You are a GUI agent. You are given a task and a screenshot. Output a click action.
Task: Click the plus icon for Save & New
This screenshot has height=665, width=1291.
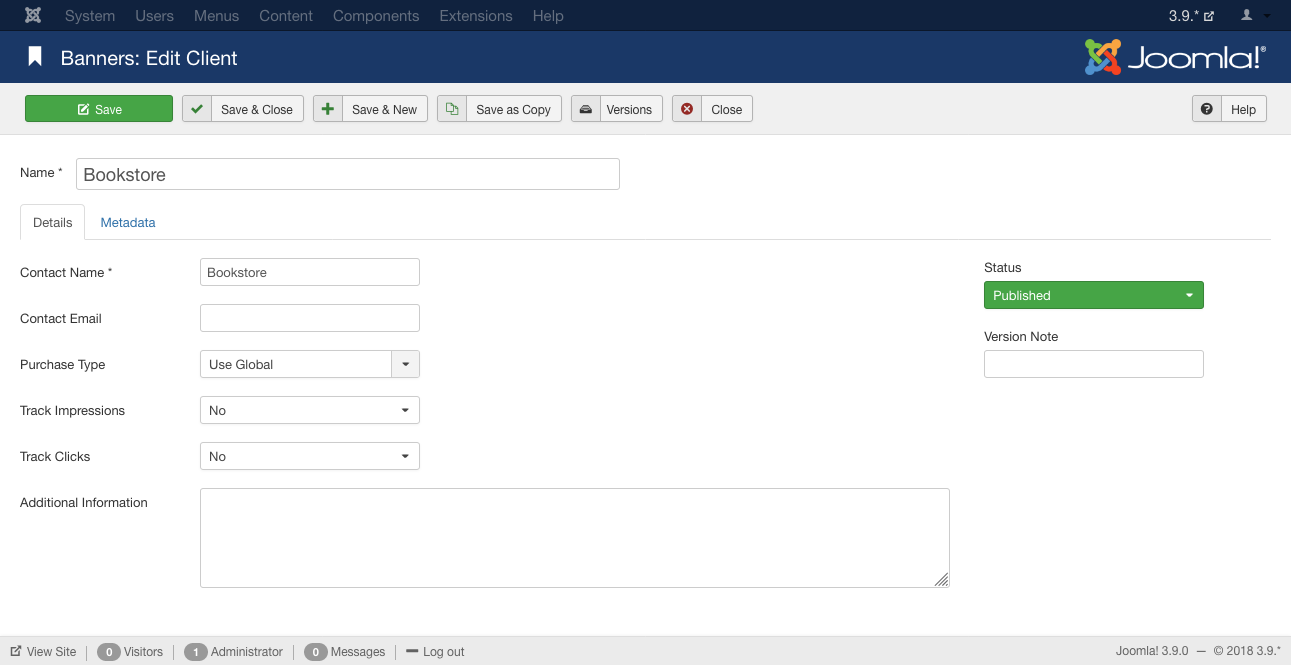click(x=328, y=109)
